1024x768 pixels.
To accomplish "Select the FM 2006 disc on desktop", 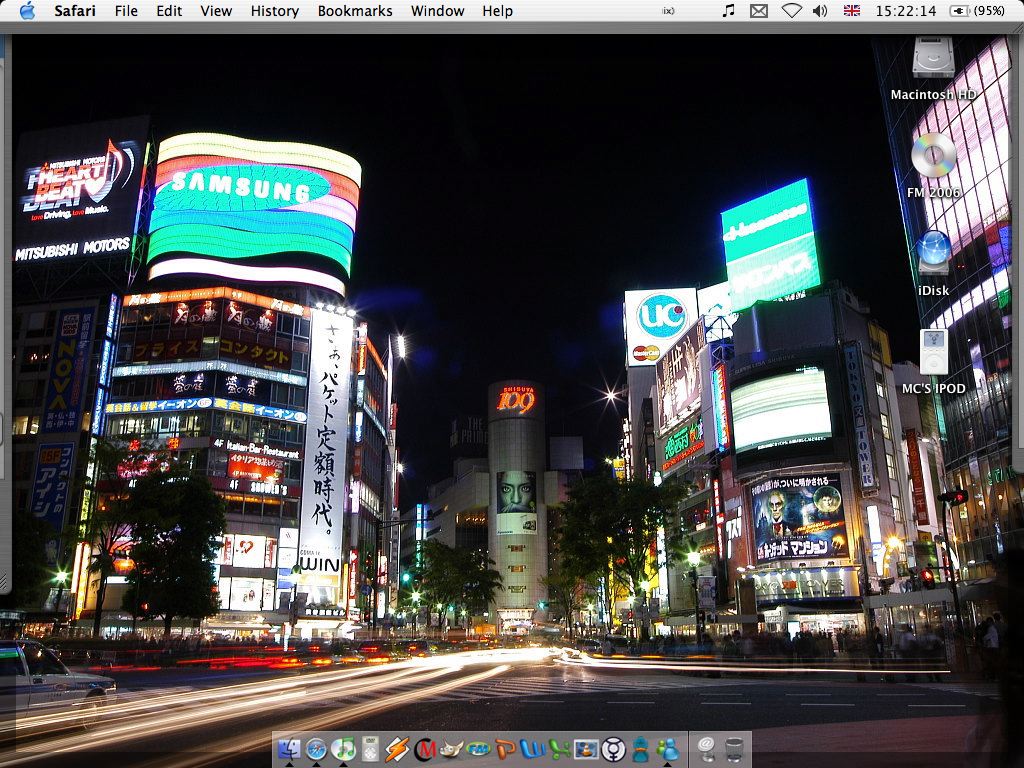I will (933, 165).
